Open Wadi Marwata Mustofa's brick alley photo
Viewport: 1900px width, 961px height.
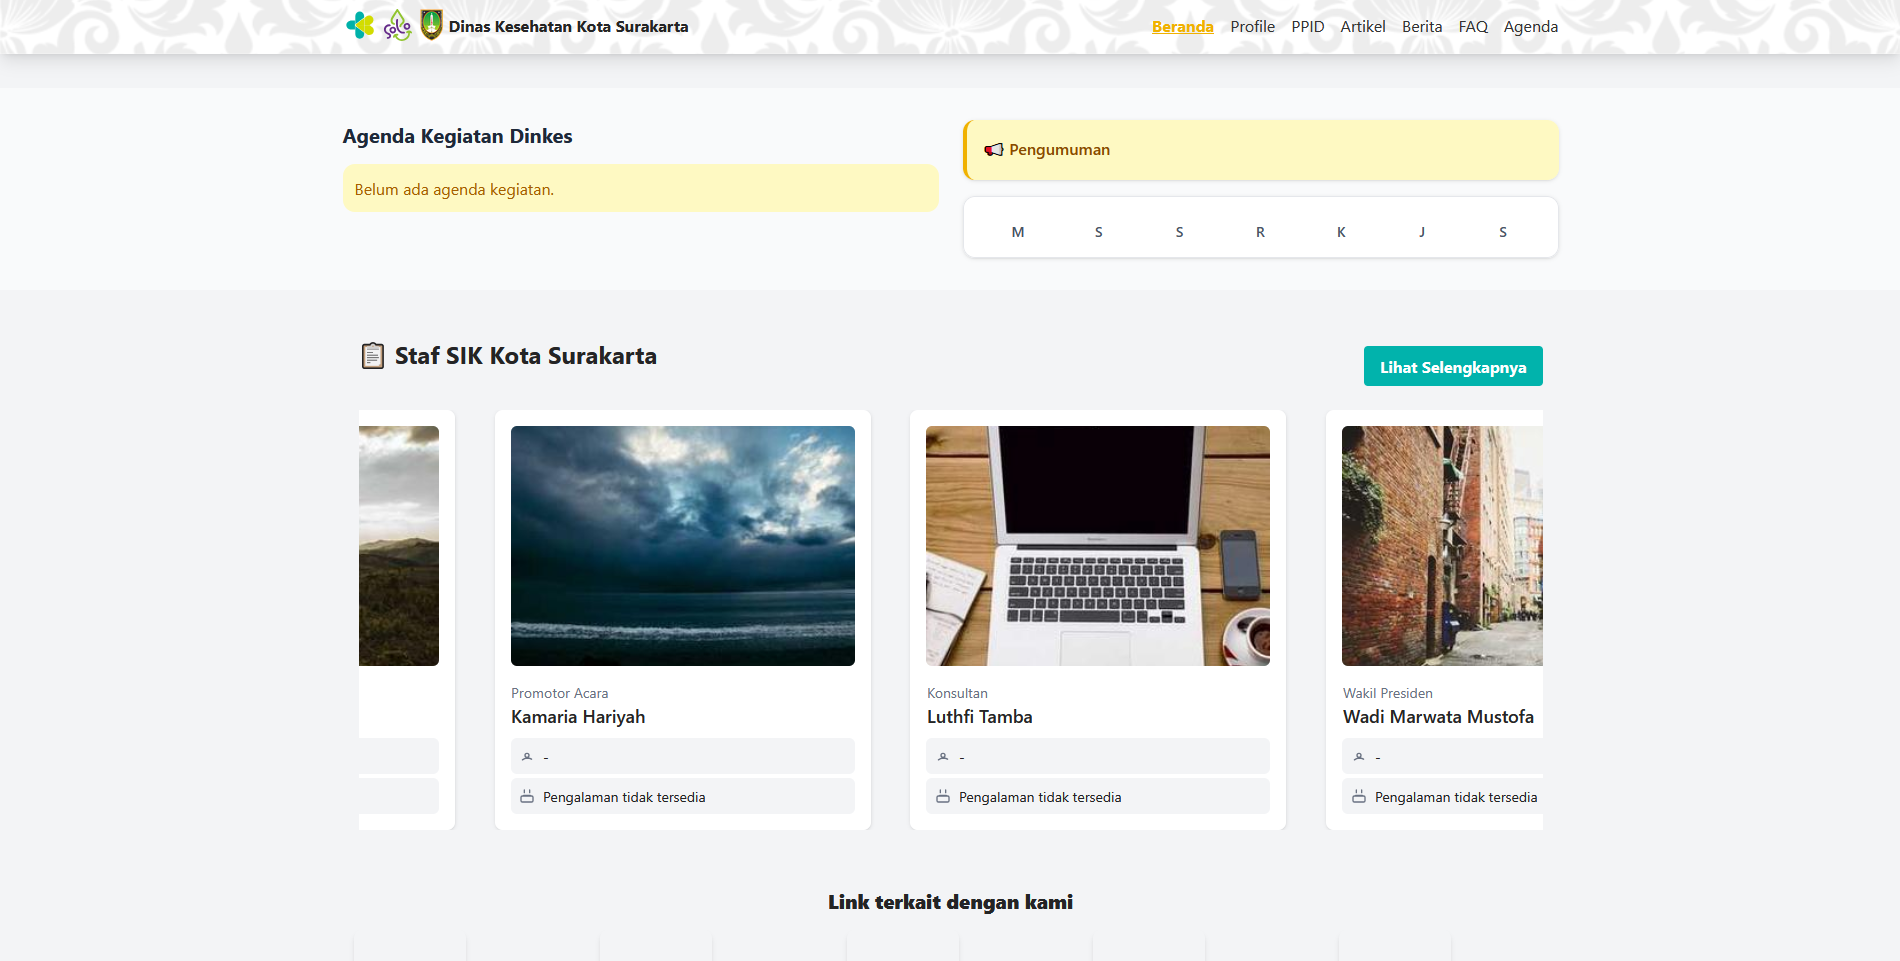coord(1442,546)
